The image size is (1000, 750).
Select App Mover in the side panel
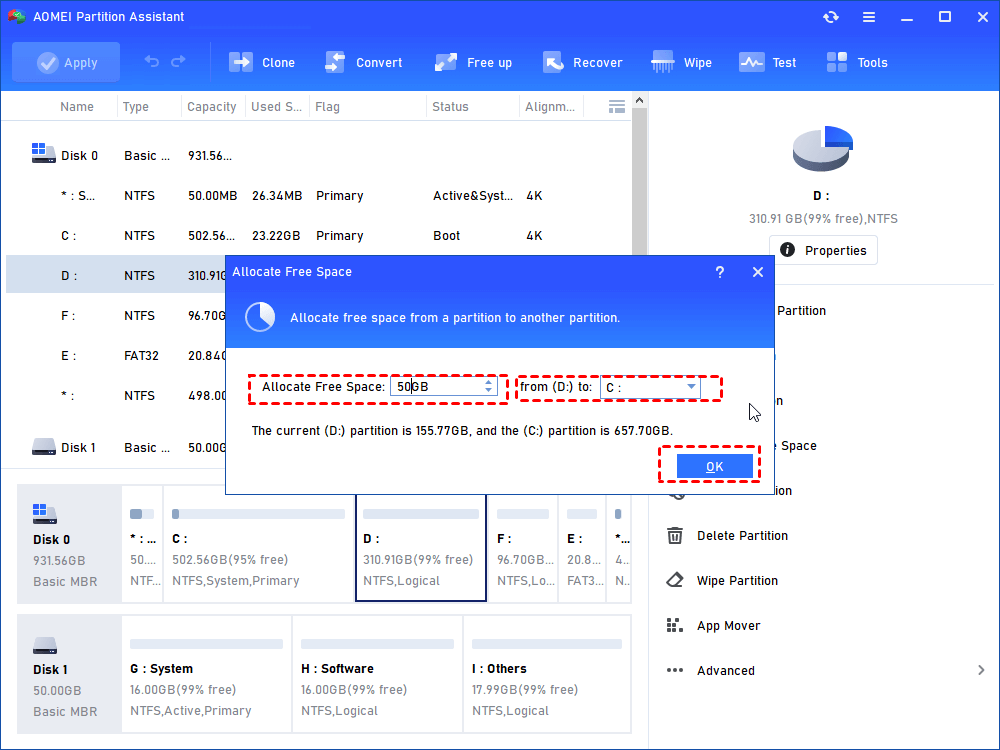pyautogui.click(x=728, y=626)
